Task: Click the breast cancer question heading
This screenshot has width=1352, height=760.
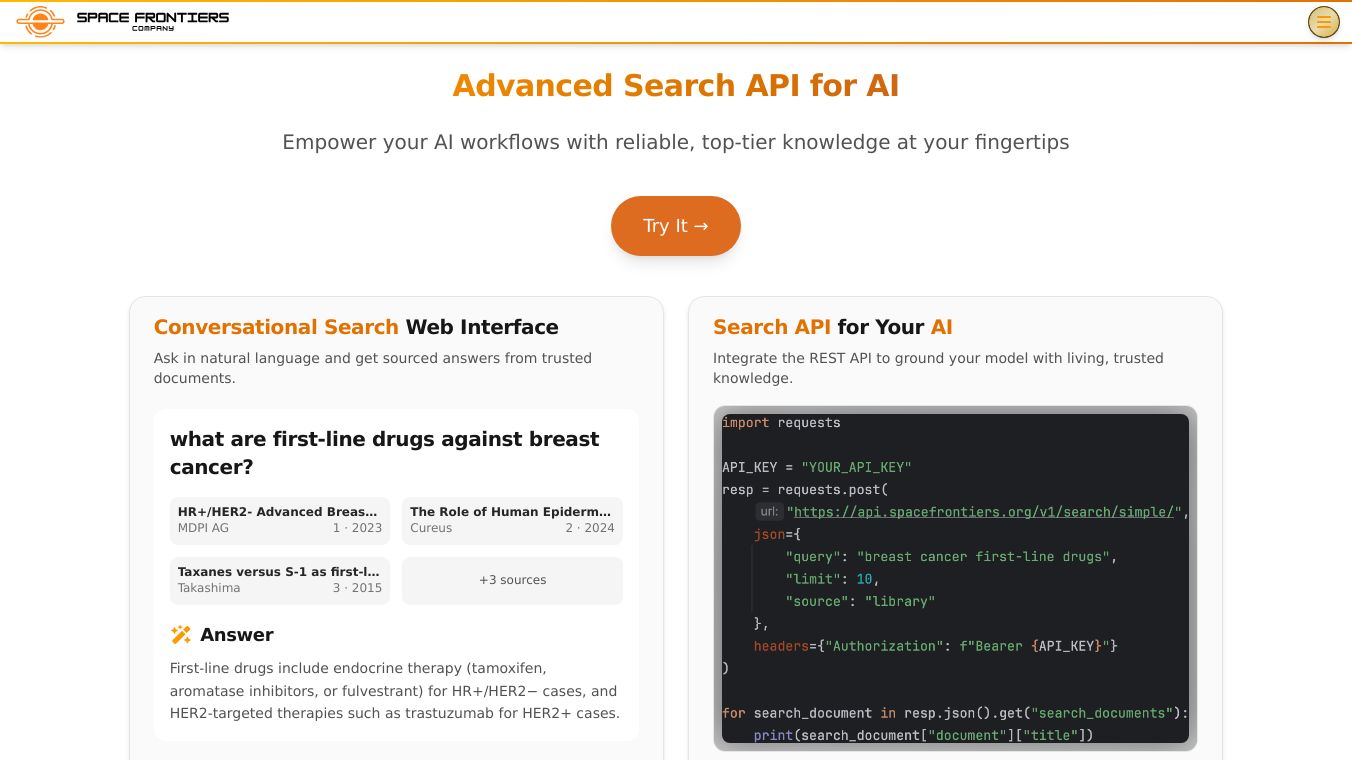Action: tap(385, 453)
